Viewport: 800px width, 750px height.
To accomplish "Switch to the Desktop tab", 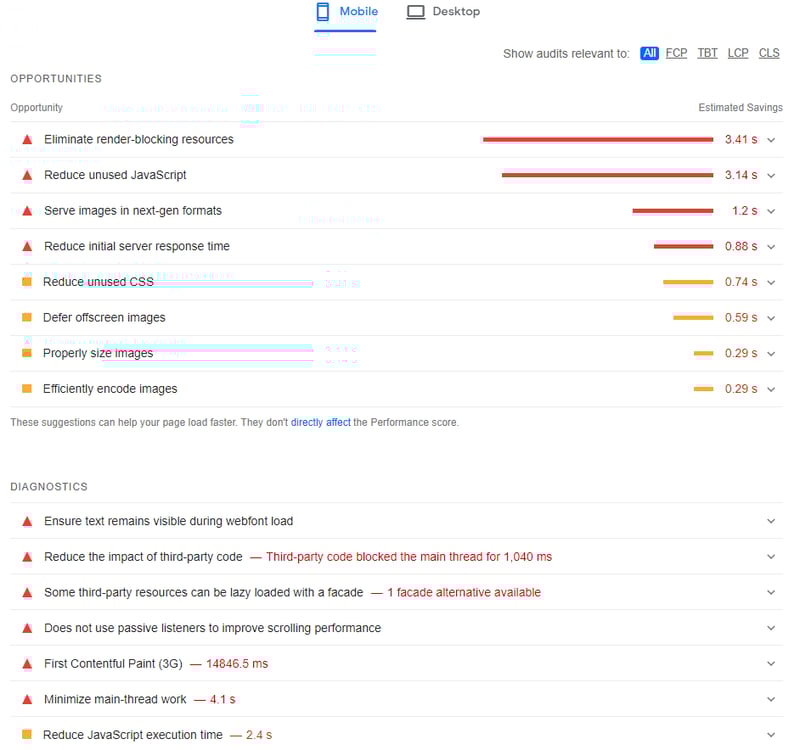I will pos(443,11).
